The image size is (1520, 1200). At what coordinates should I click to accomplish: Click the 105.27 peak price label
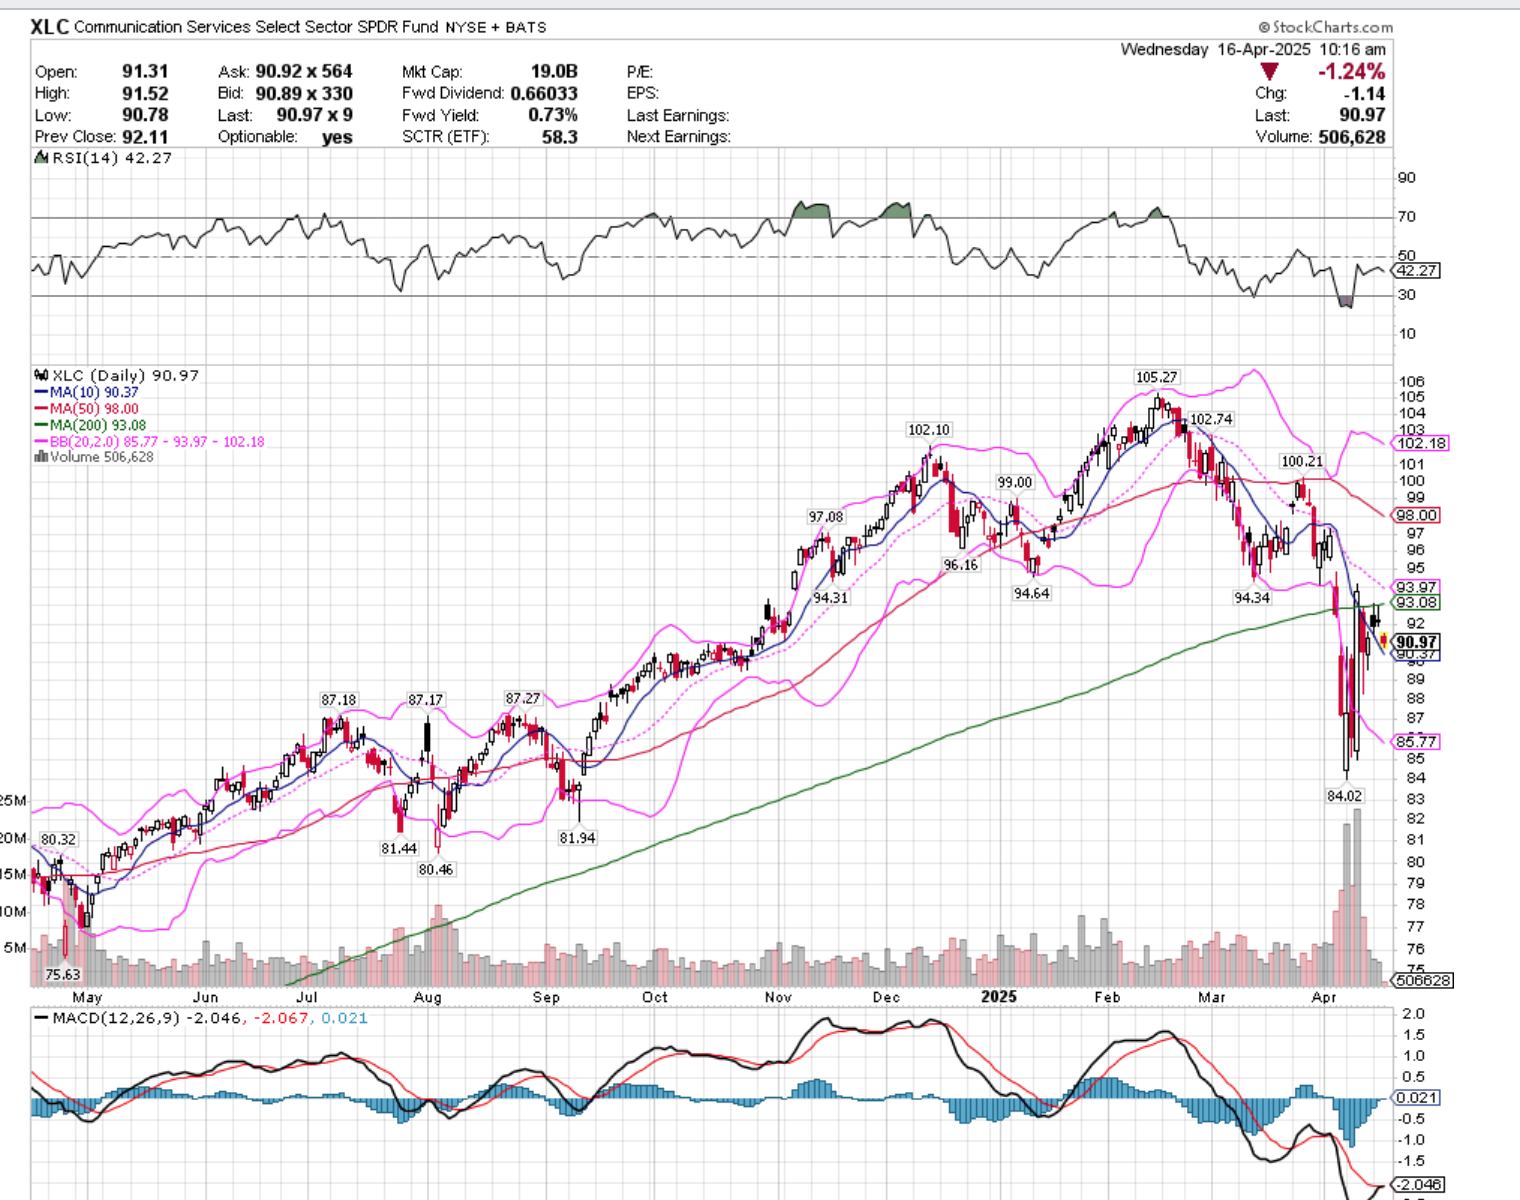1156,377
